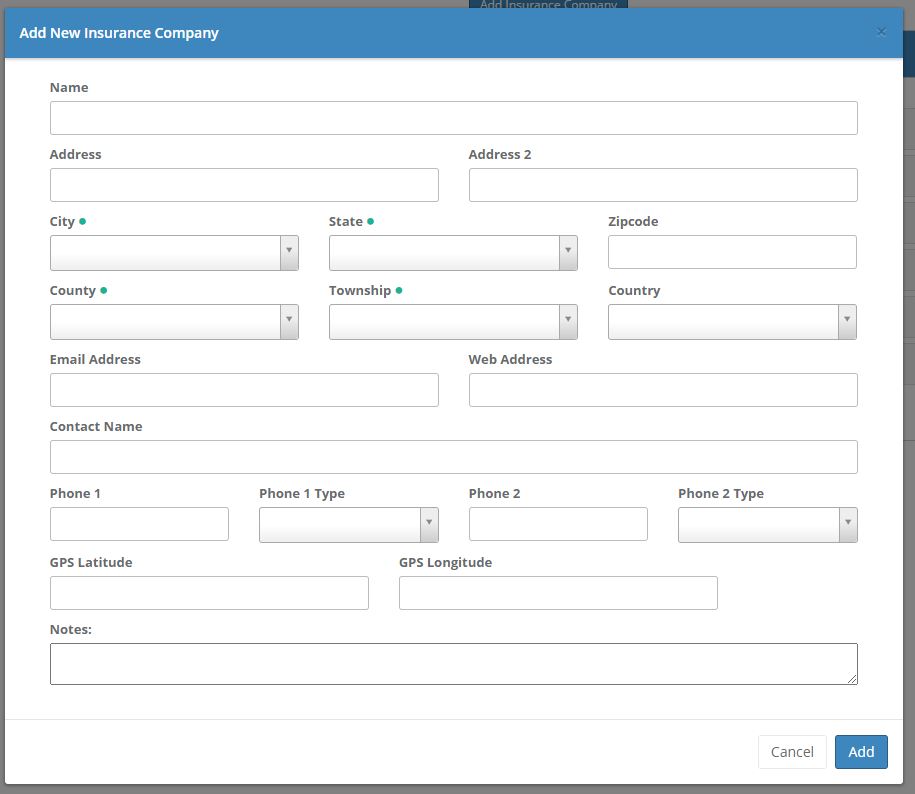Click into the Address 2 field
The width and height of the screenshot is (915, 794).
662,185
